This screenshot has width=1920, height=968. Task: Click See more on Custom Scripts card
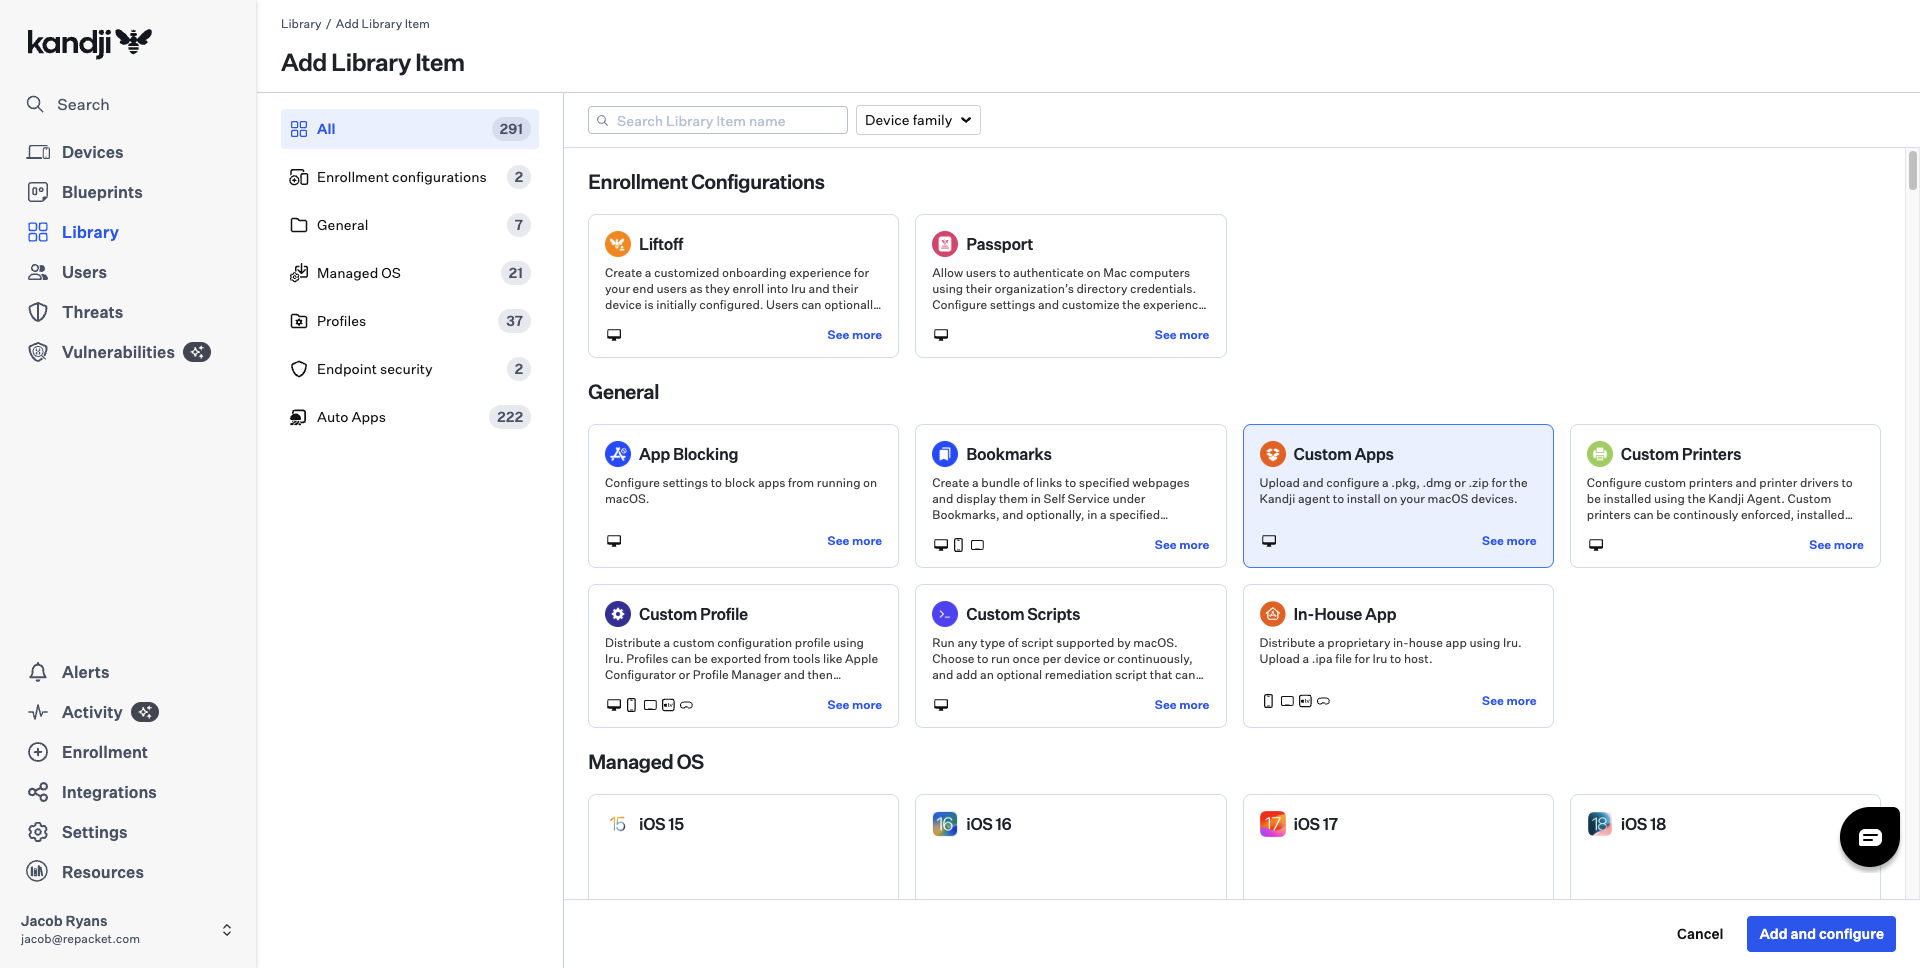click(x=1181, y=705)
